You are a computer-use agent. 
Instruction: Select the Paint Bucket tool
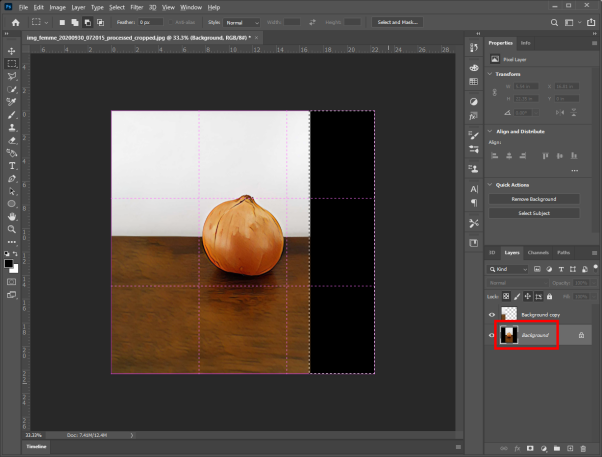click(12, 153)
